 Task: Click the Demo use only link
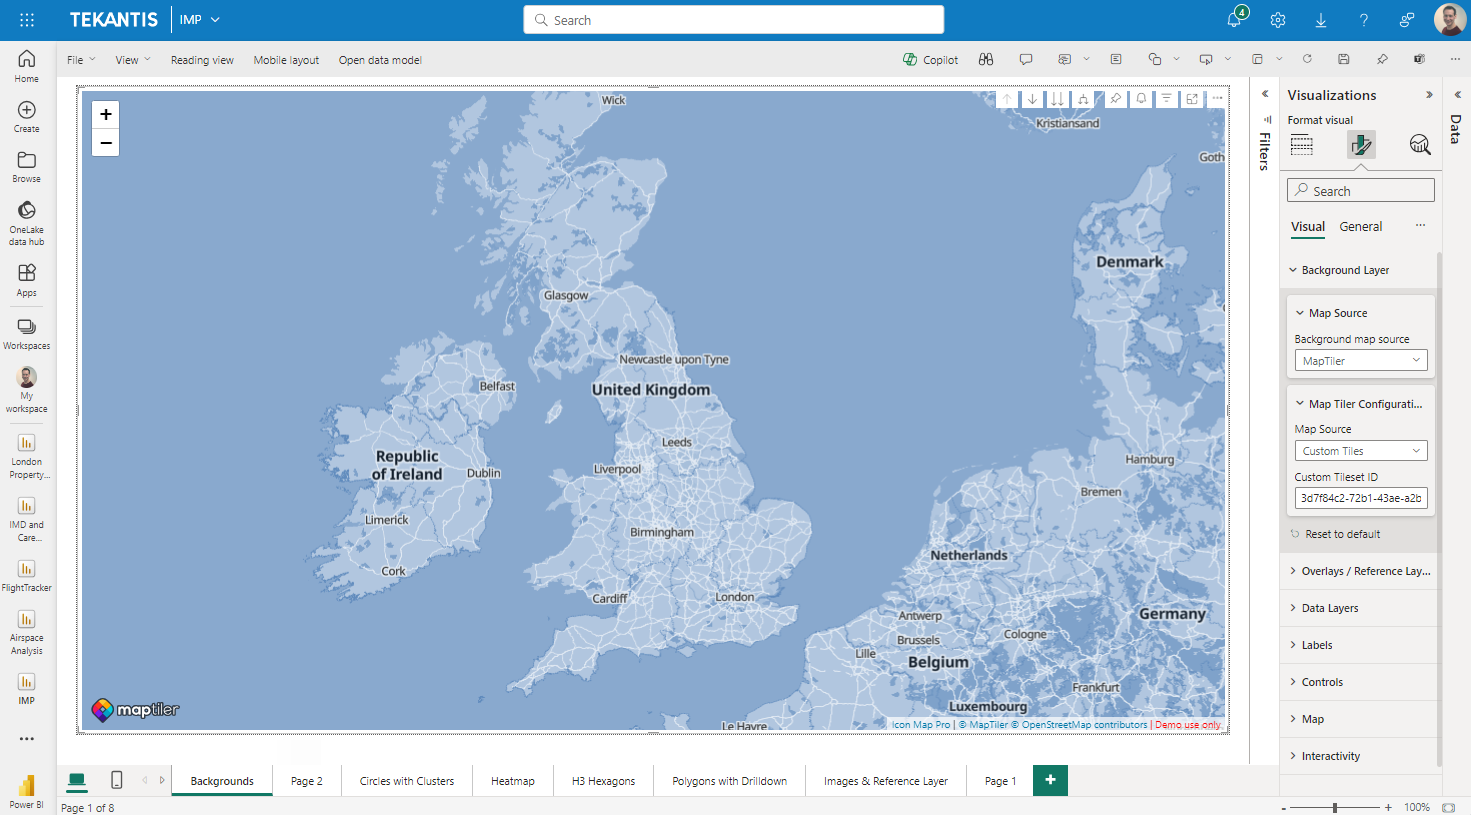(1187, 724)
